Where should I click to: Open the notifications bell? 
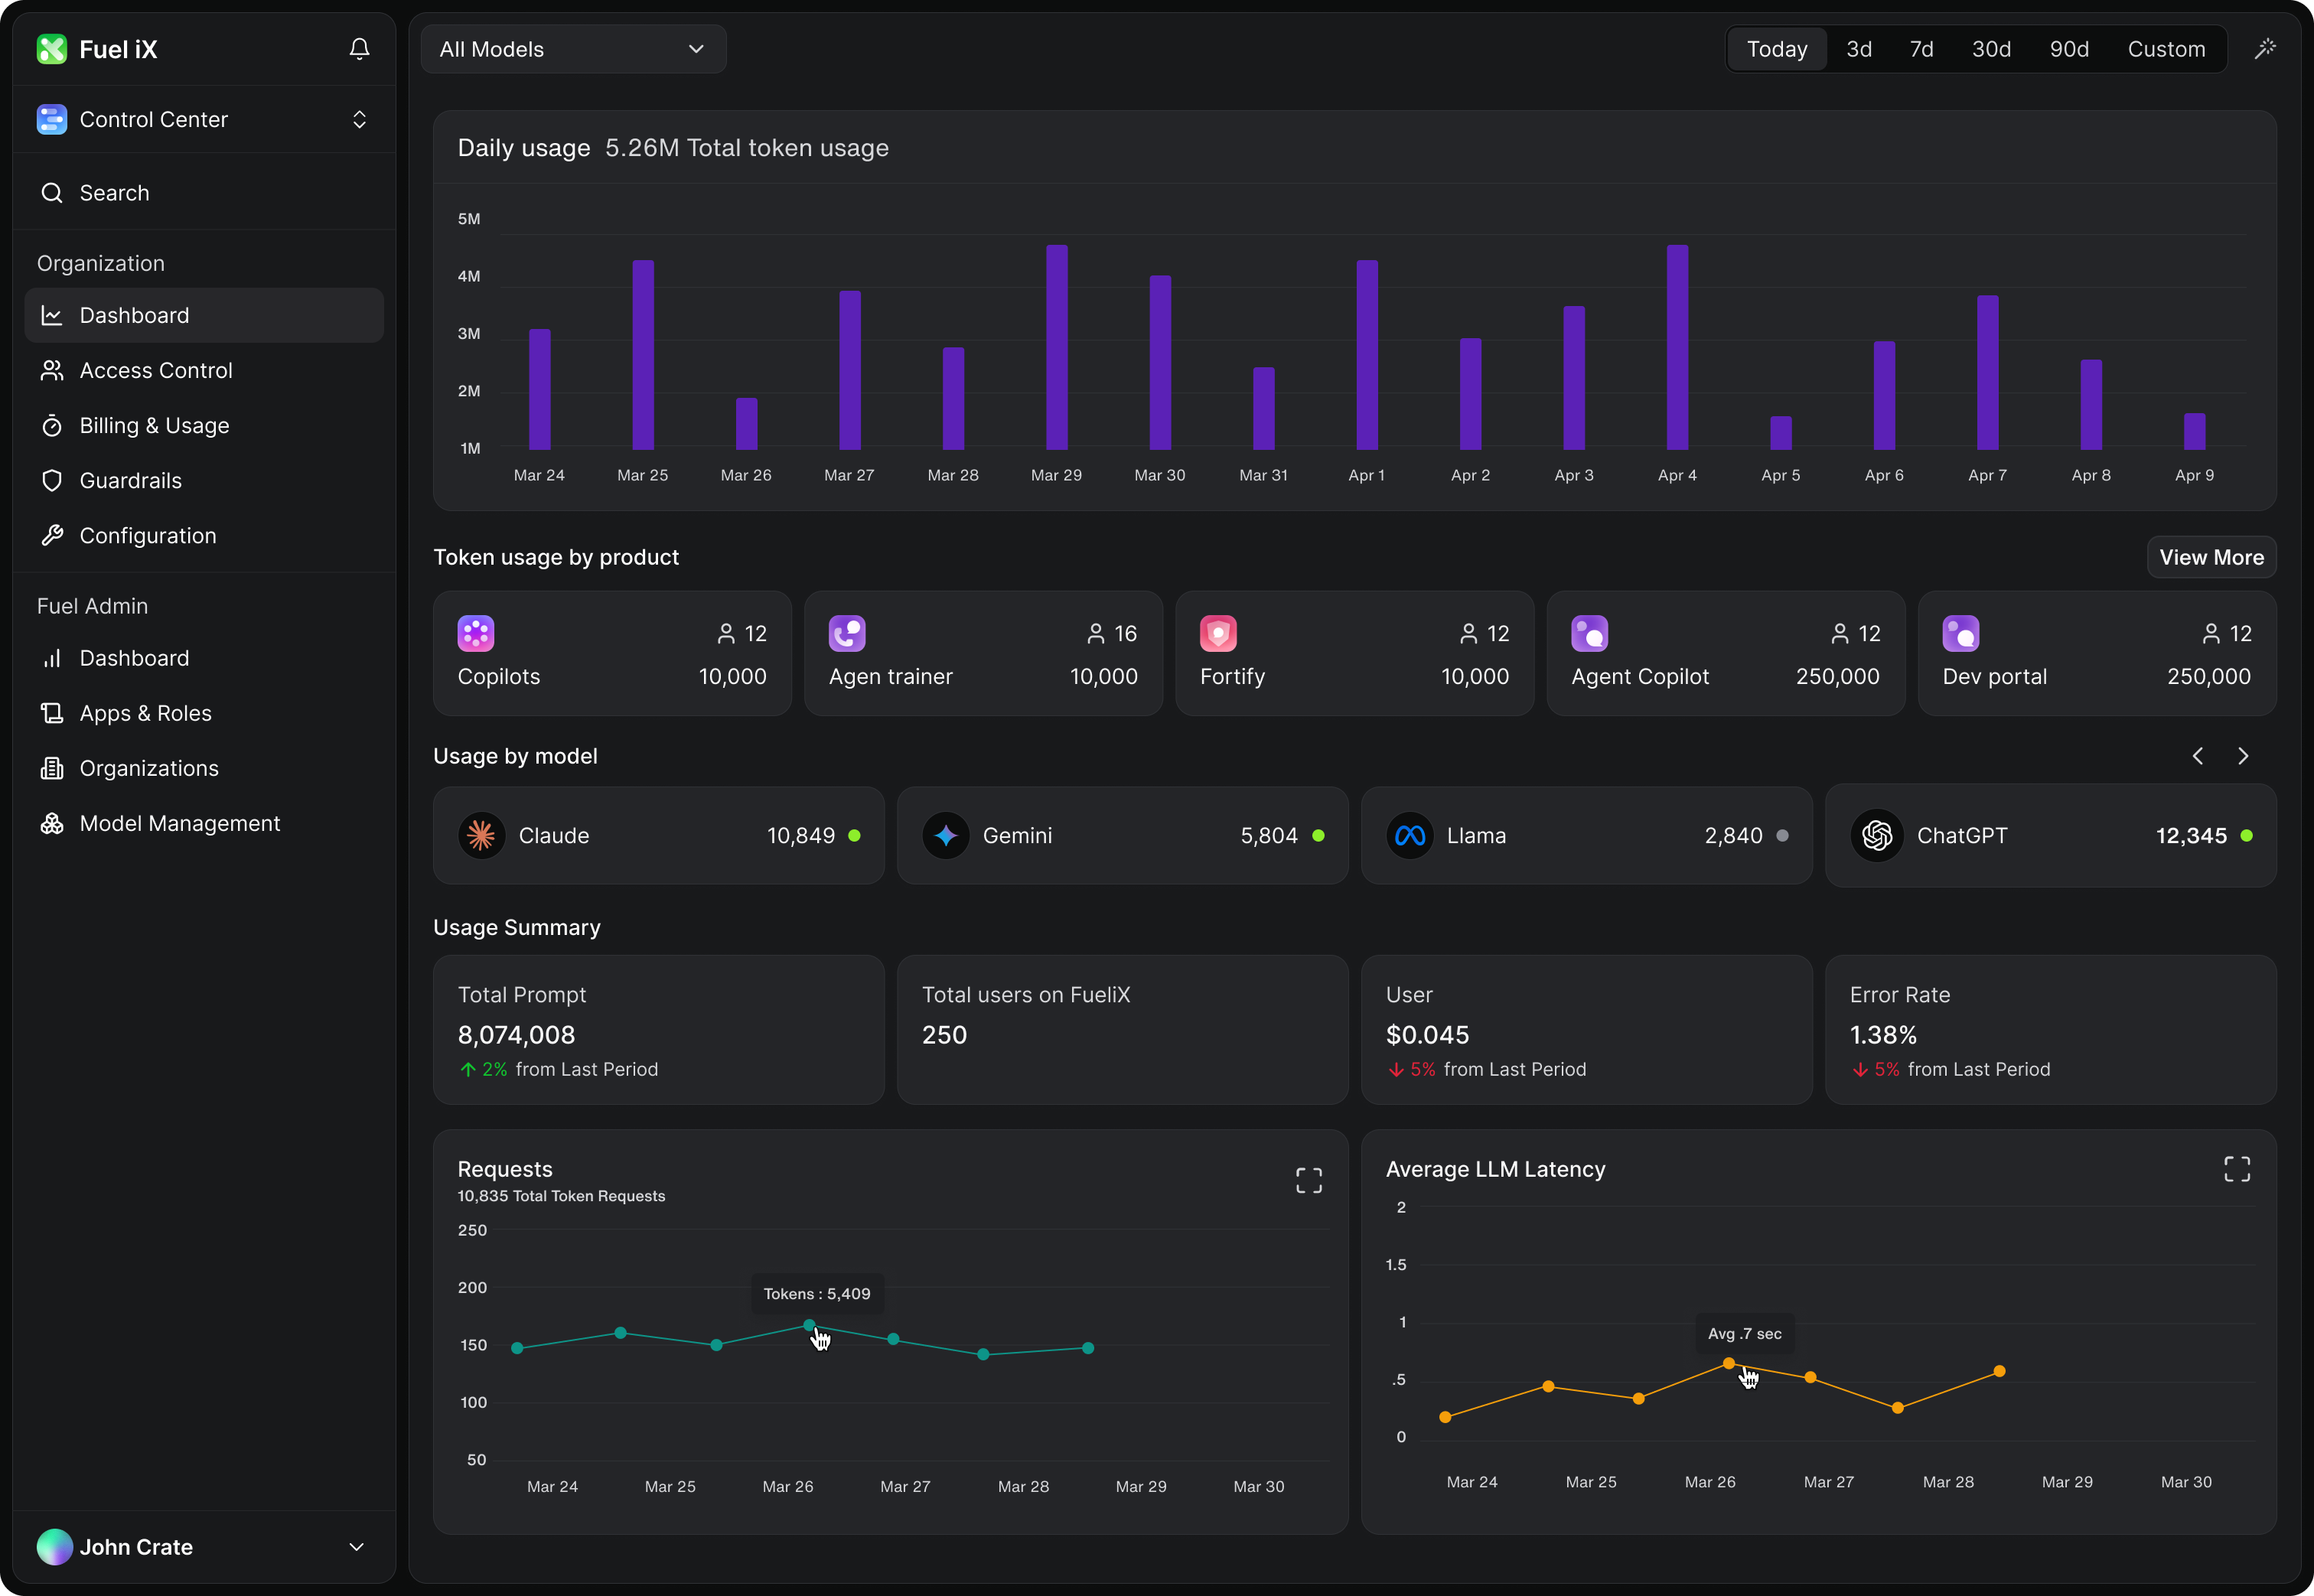359,49
